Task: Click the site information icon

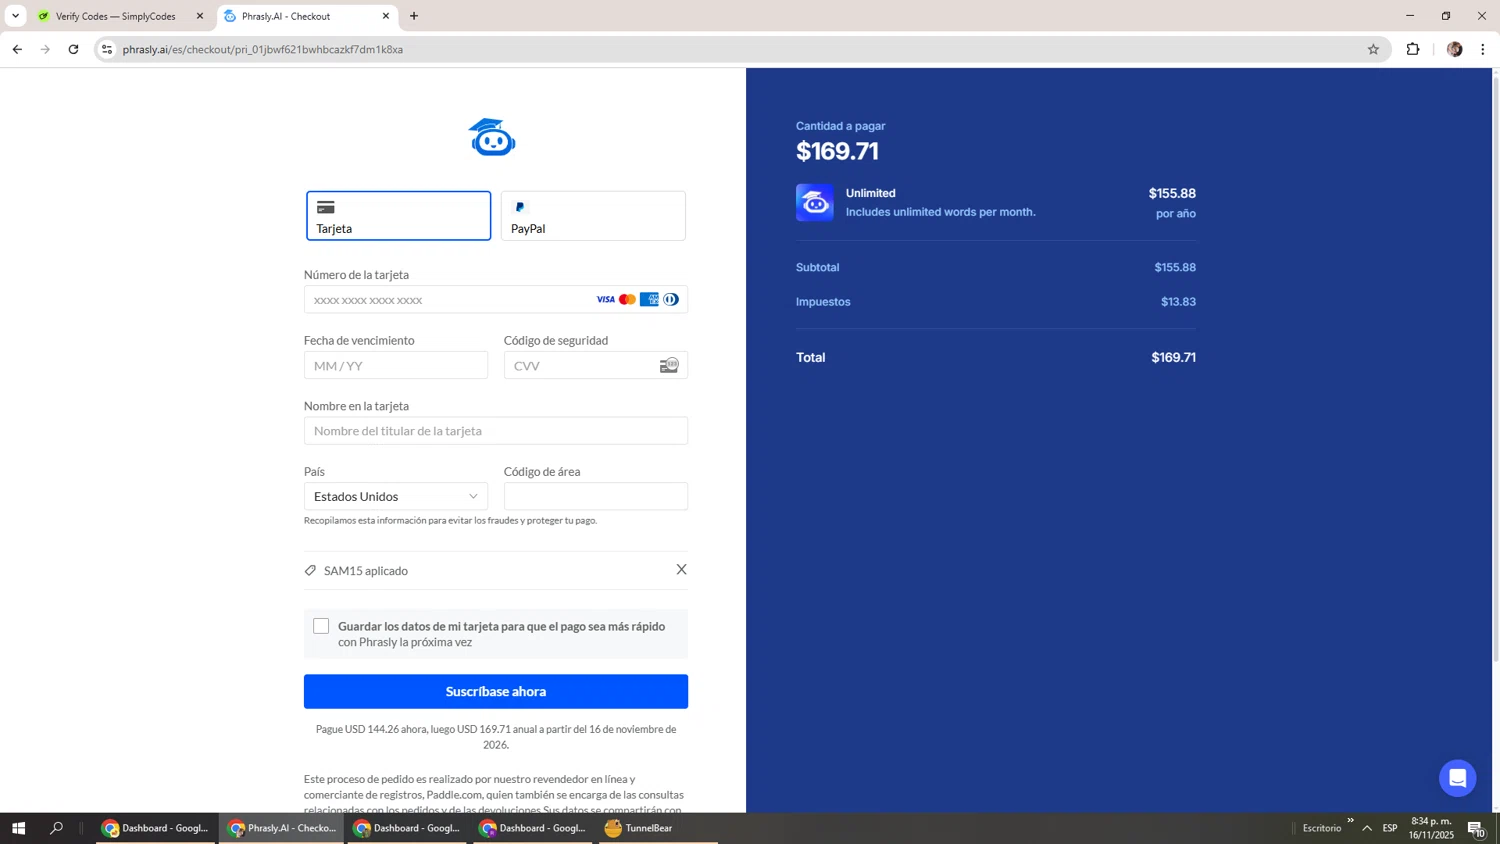Action: [107, 49]
